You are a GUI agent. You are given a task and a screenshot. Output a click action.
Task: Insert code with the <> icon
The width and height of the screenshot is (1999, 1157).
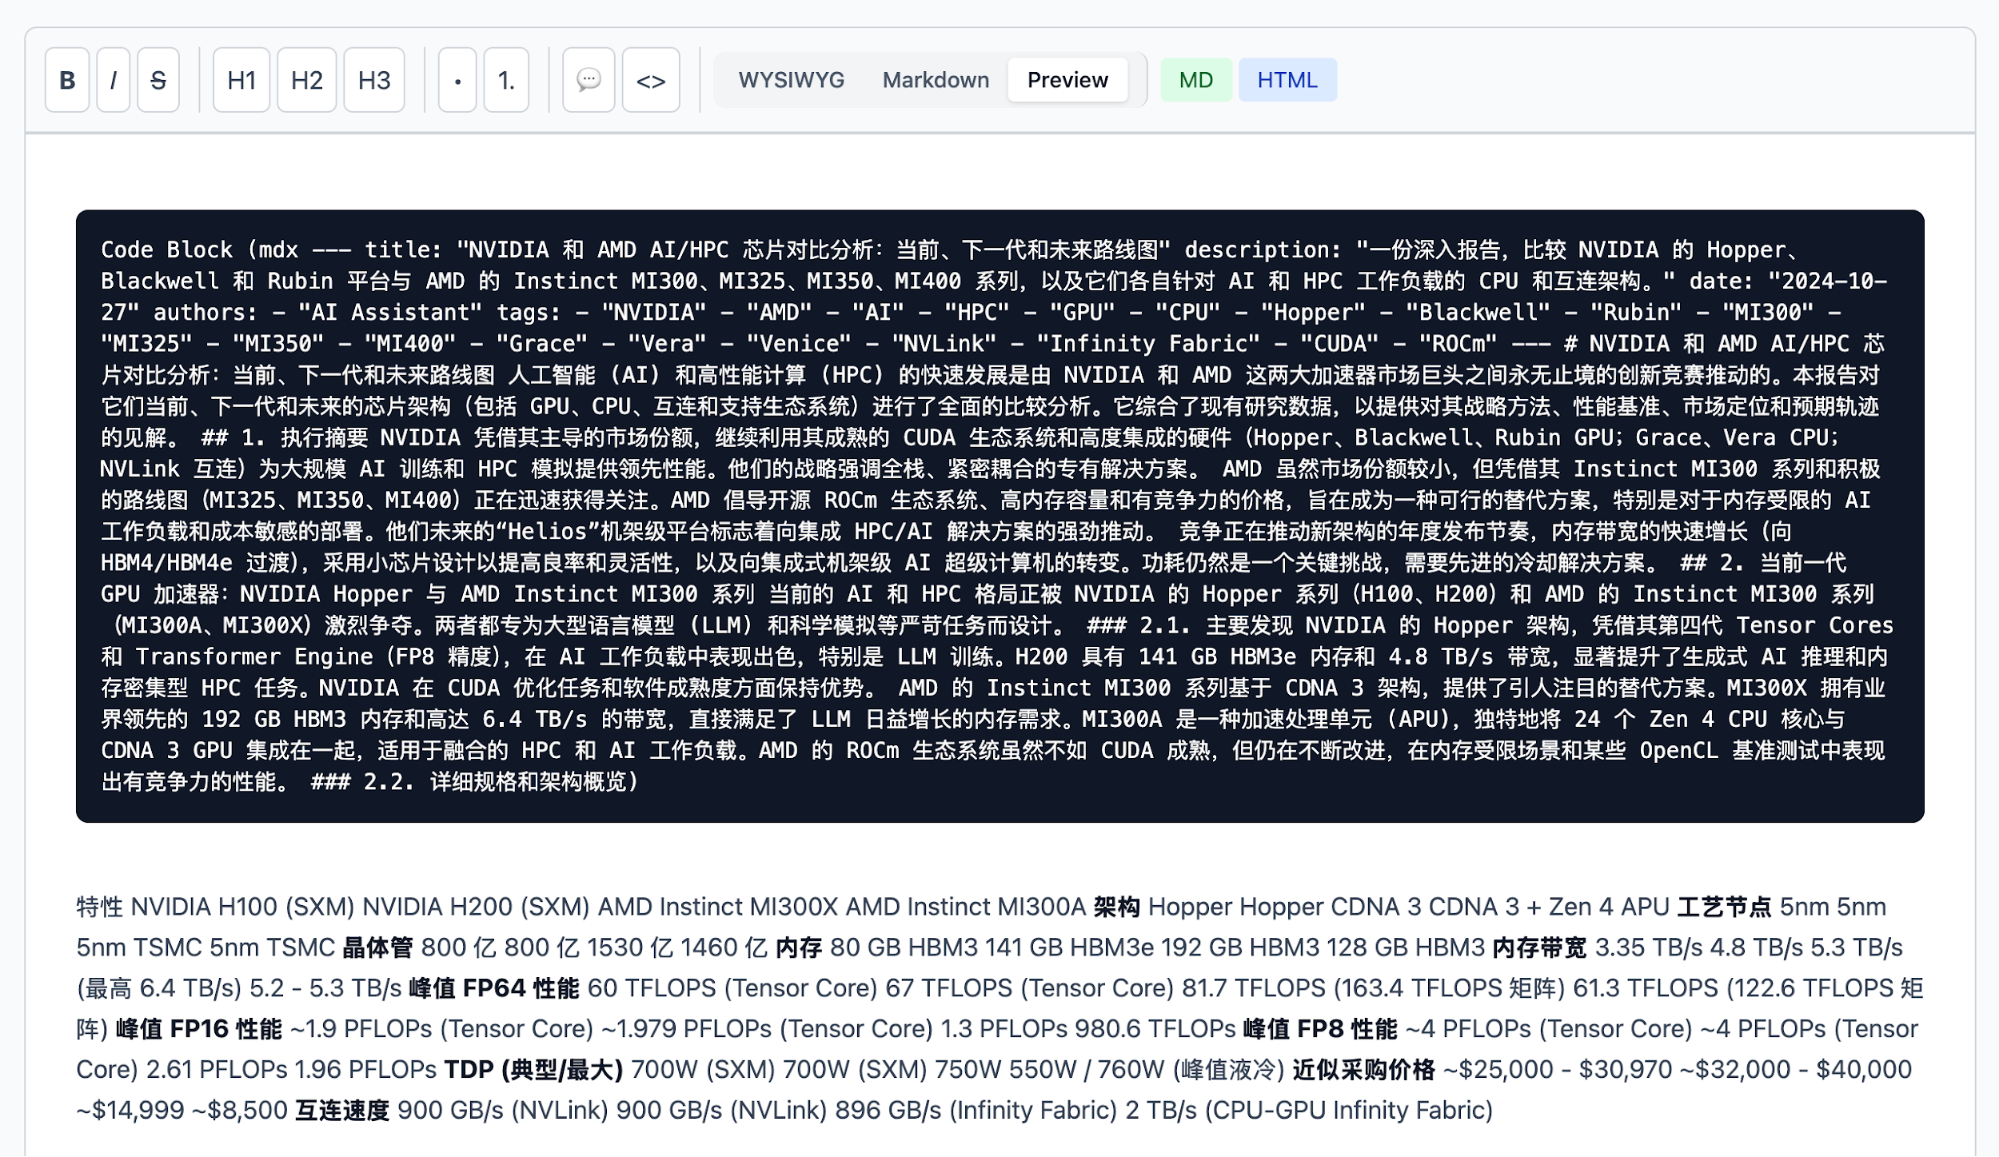click(x=650, y=80)
